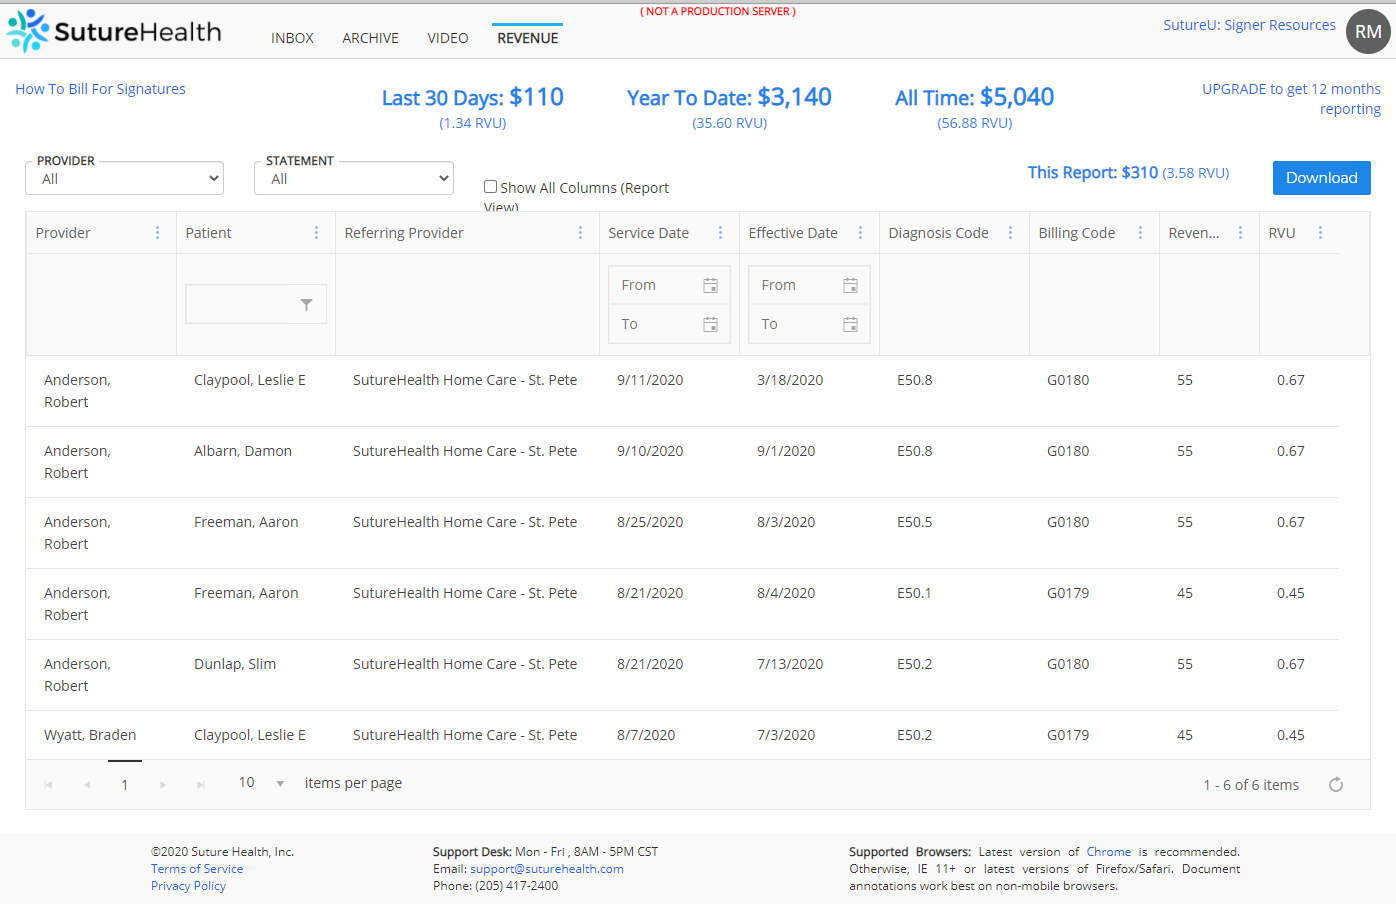Select the Revenue tab
Screen dimensions: 1396x908
527,38
